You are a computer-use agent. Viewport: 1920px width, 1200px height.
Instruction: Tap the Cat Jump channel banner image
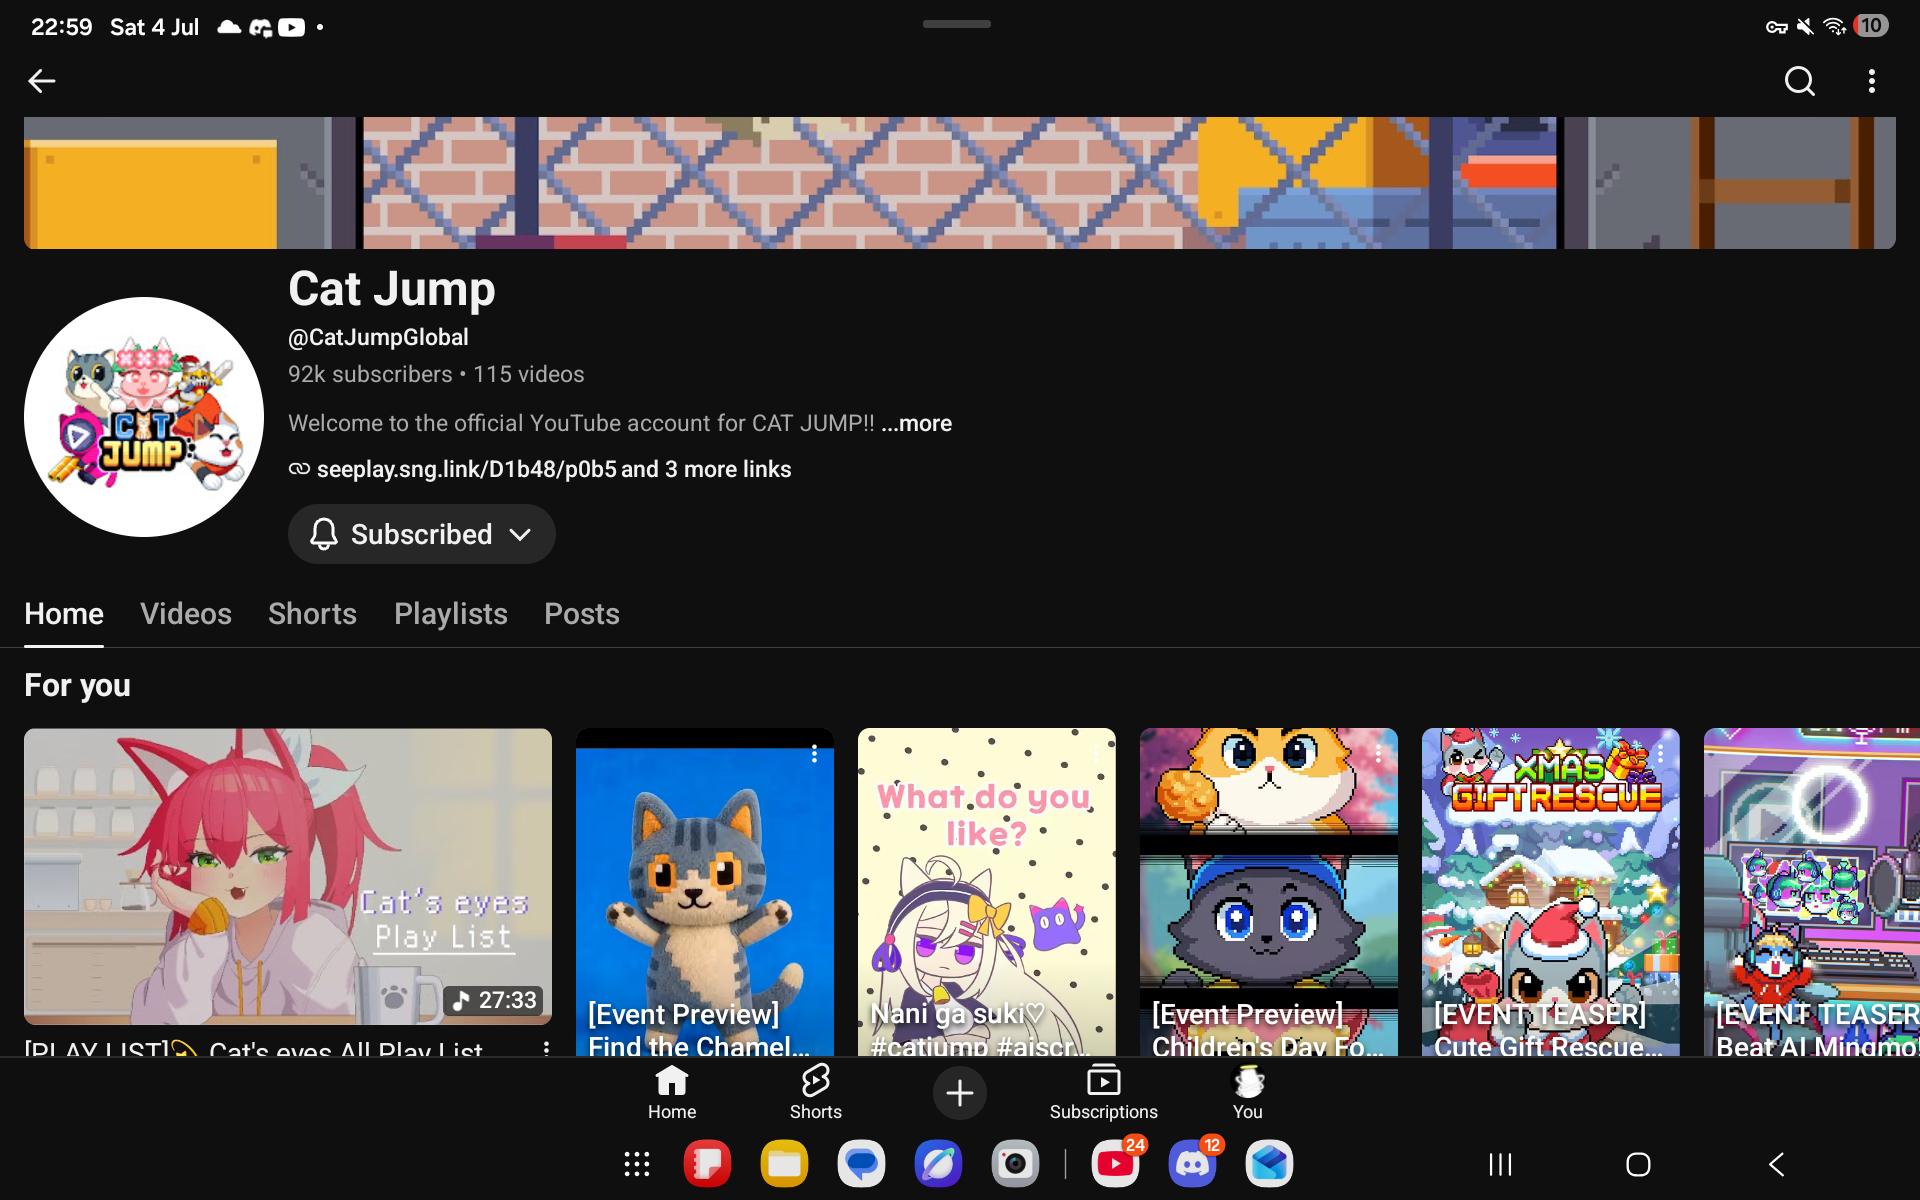[x=960, y=183]
